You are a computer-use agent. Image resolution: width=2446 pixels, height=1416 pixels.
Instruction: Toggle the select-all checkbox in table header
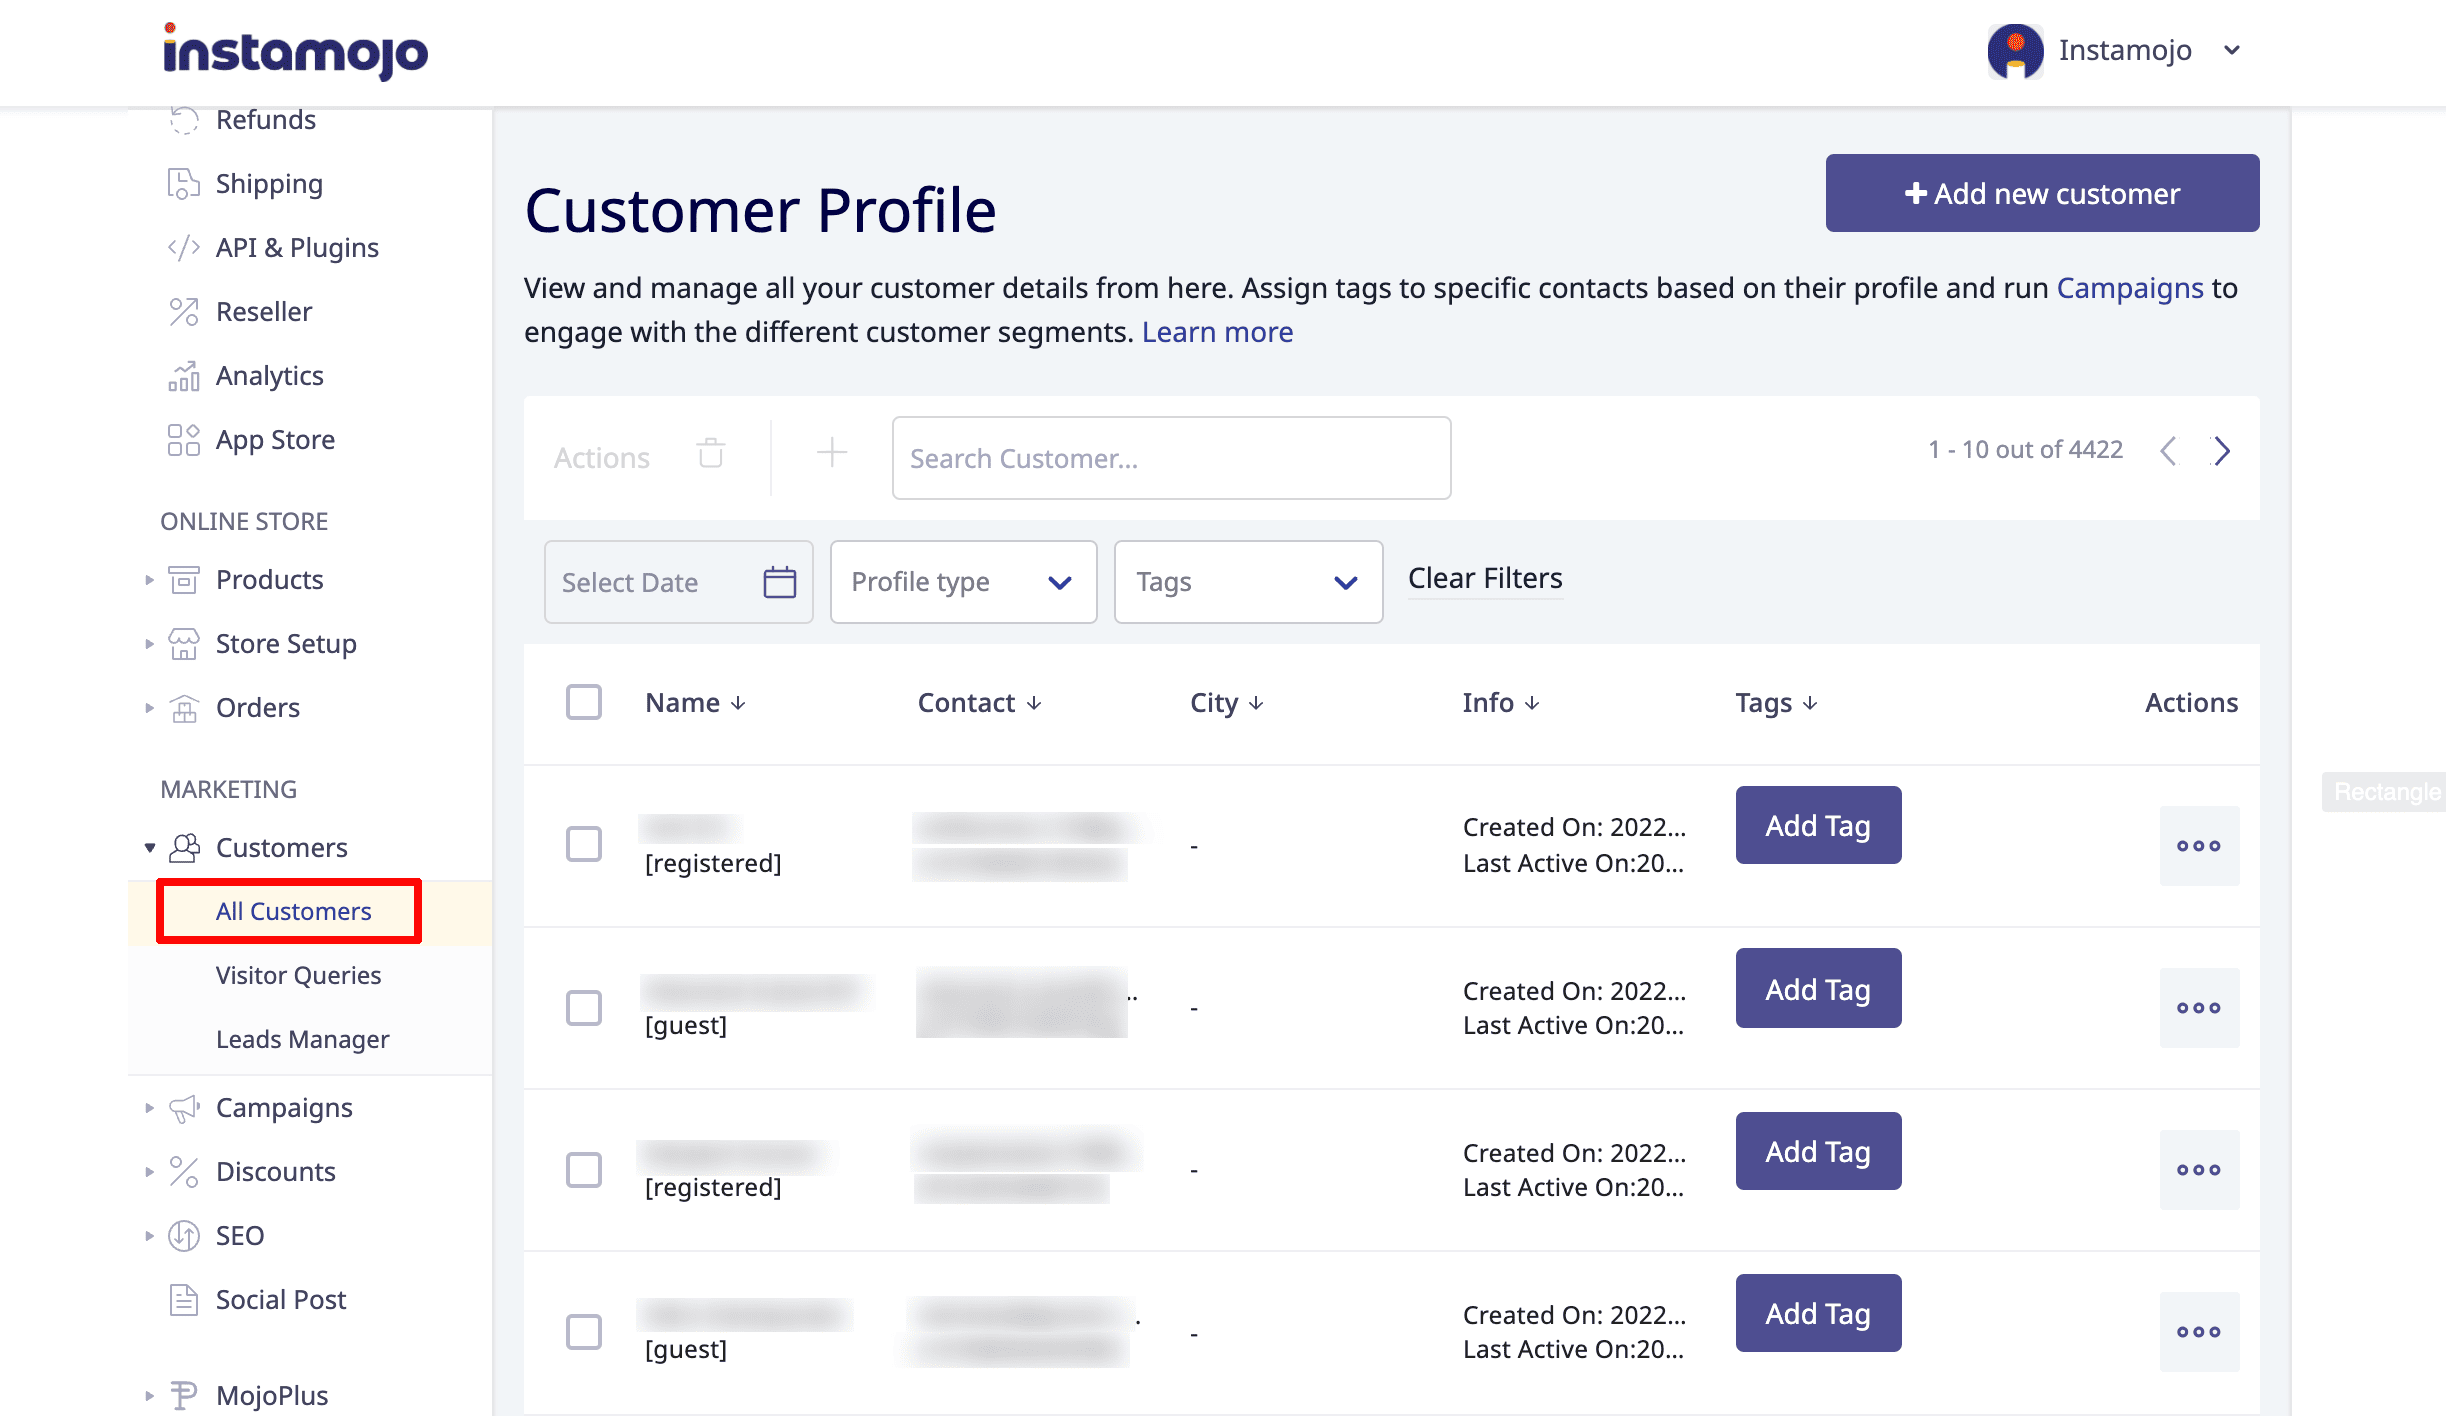point(584,702)
